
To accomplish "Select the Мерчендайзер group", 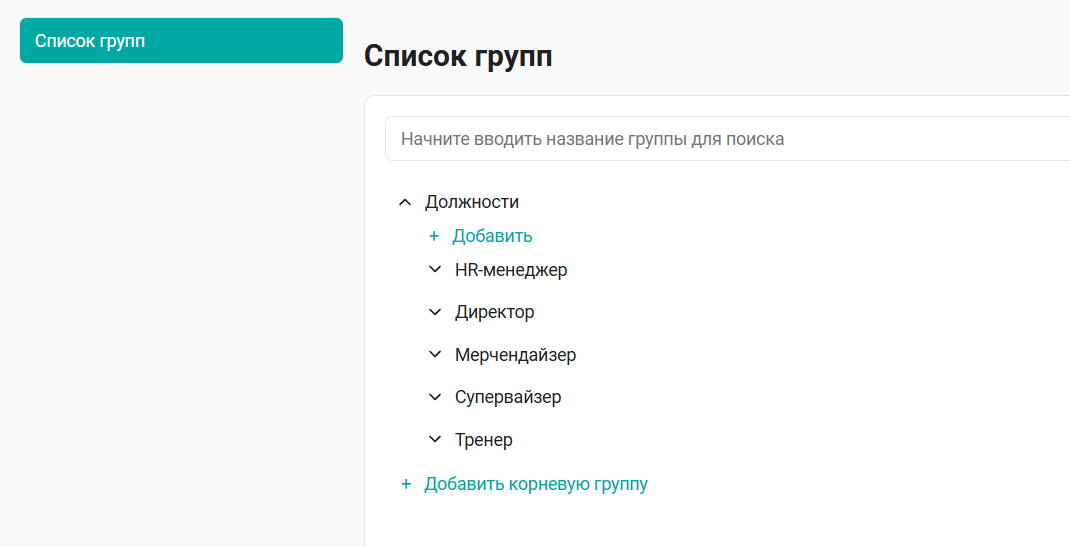I will (x=515, y=355).
